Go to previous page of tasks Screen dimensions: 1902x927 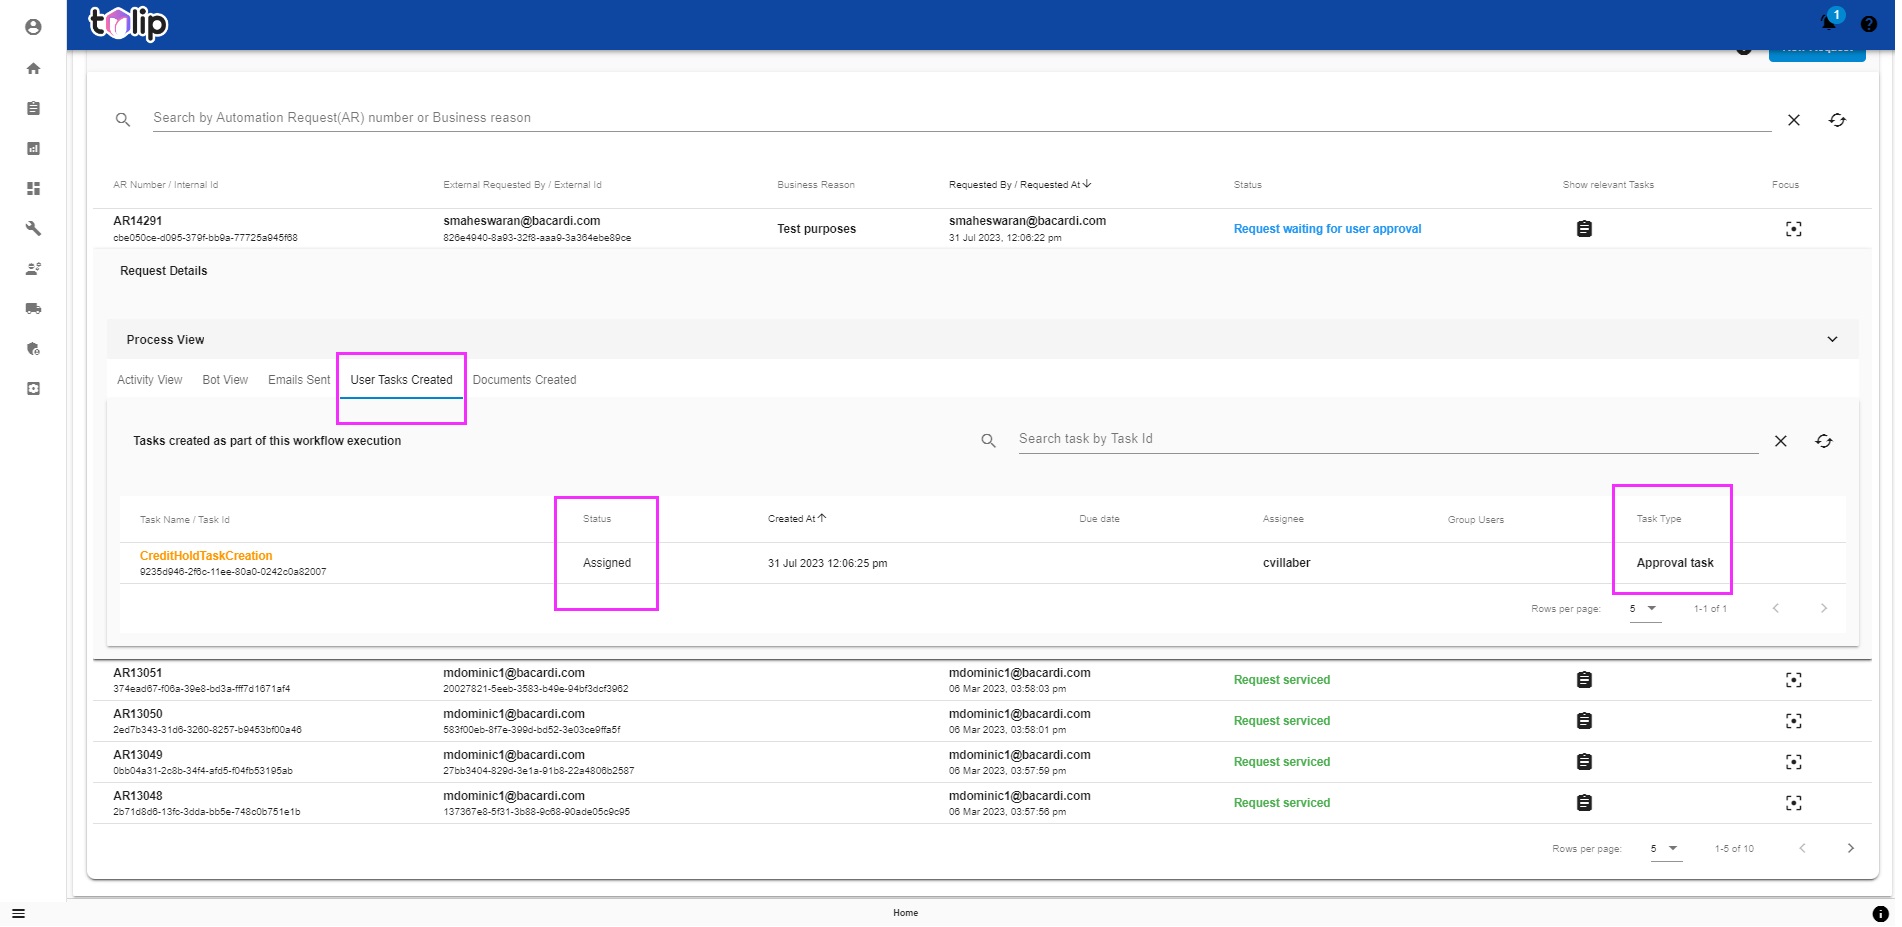[1776, 608]
